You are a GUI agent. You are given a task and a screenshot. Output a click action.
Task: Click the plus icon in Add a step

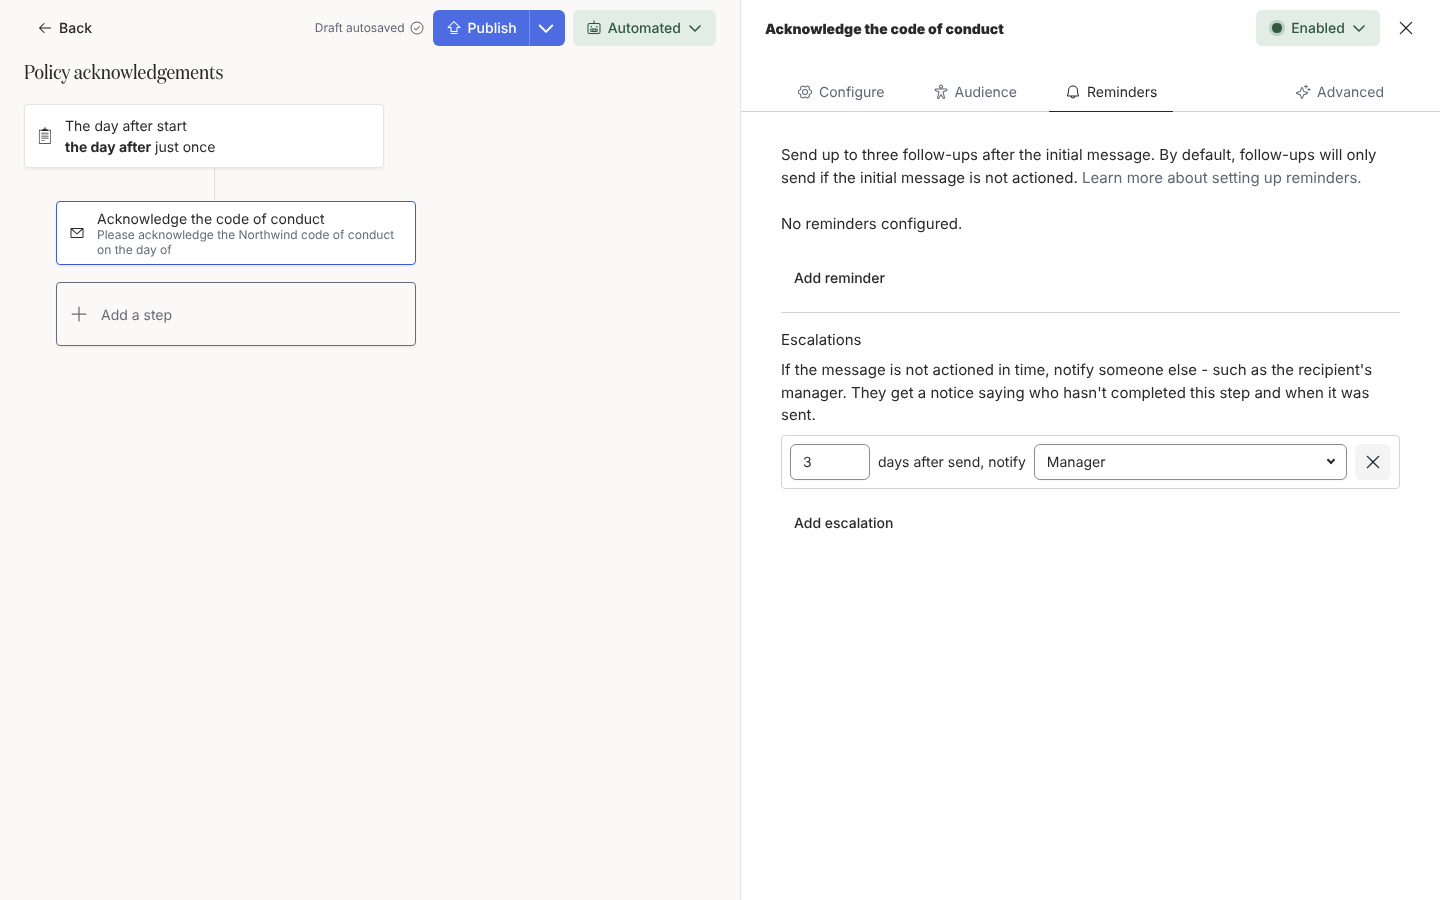coord(79,314)
